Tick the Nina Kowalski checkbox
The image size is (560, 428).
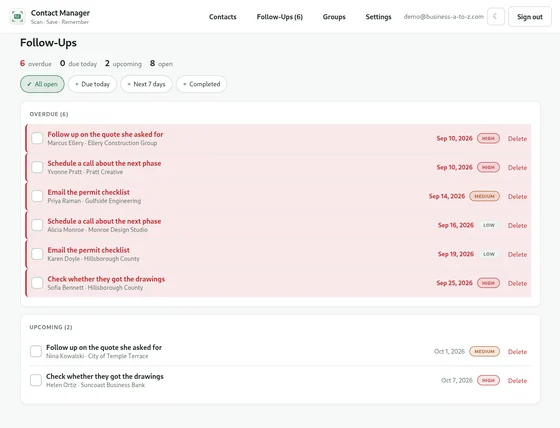(36, 351)
